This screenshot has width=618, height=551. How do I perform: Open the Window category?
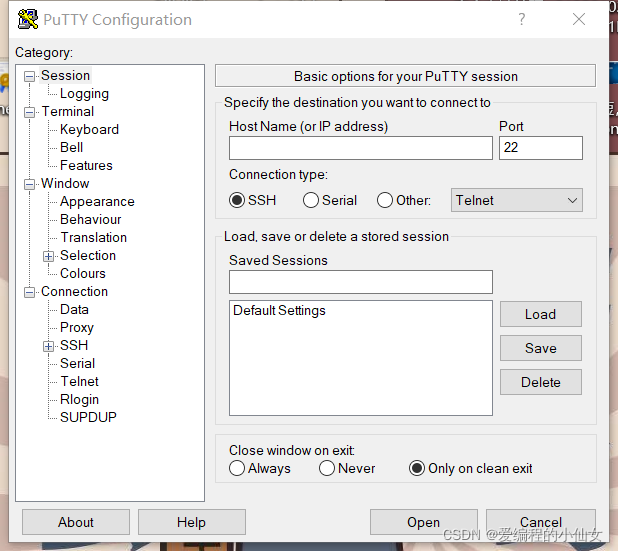tap(65, 183)
